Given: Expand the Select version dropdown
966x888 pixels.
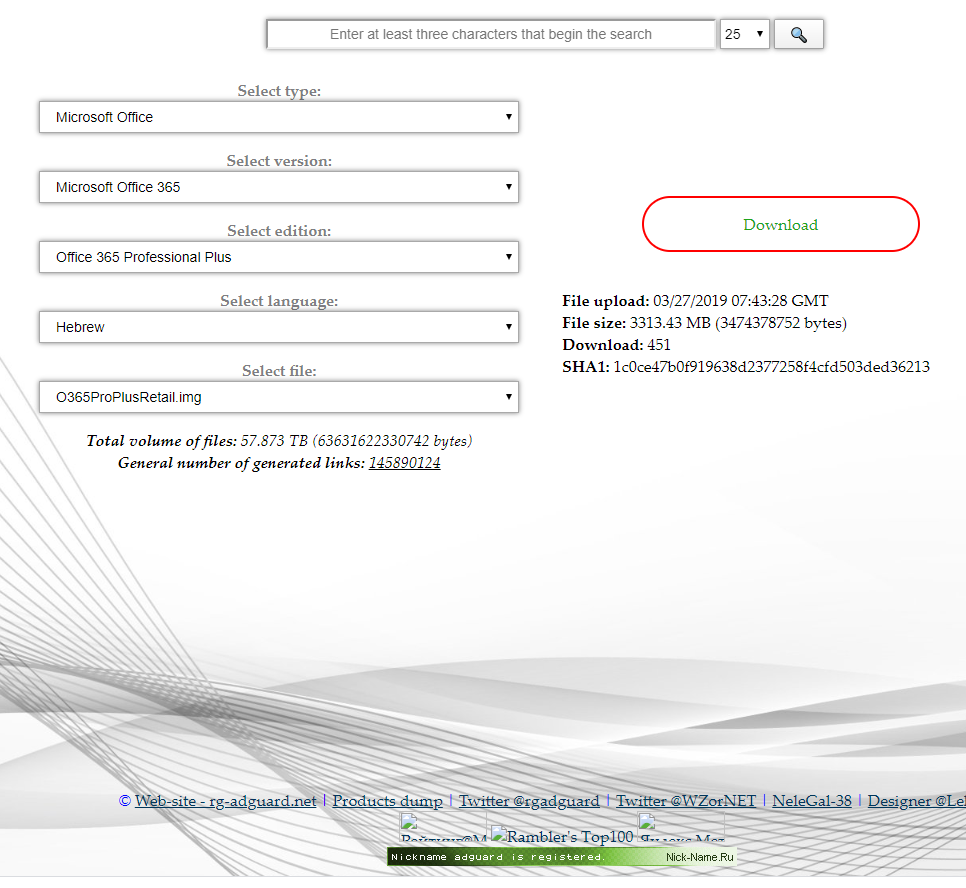Looking at the screenshot, I should coord(279,187).
